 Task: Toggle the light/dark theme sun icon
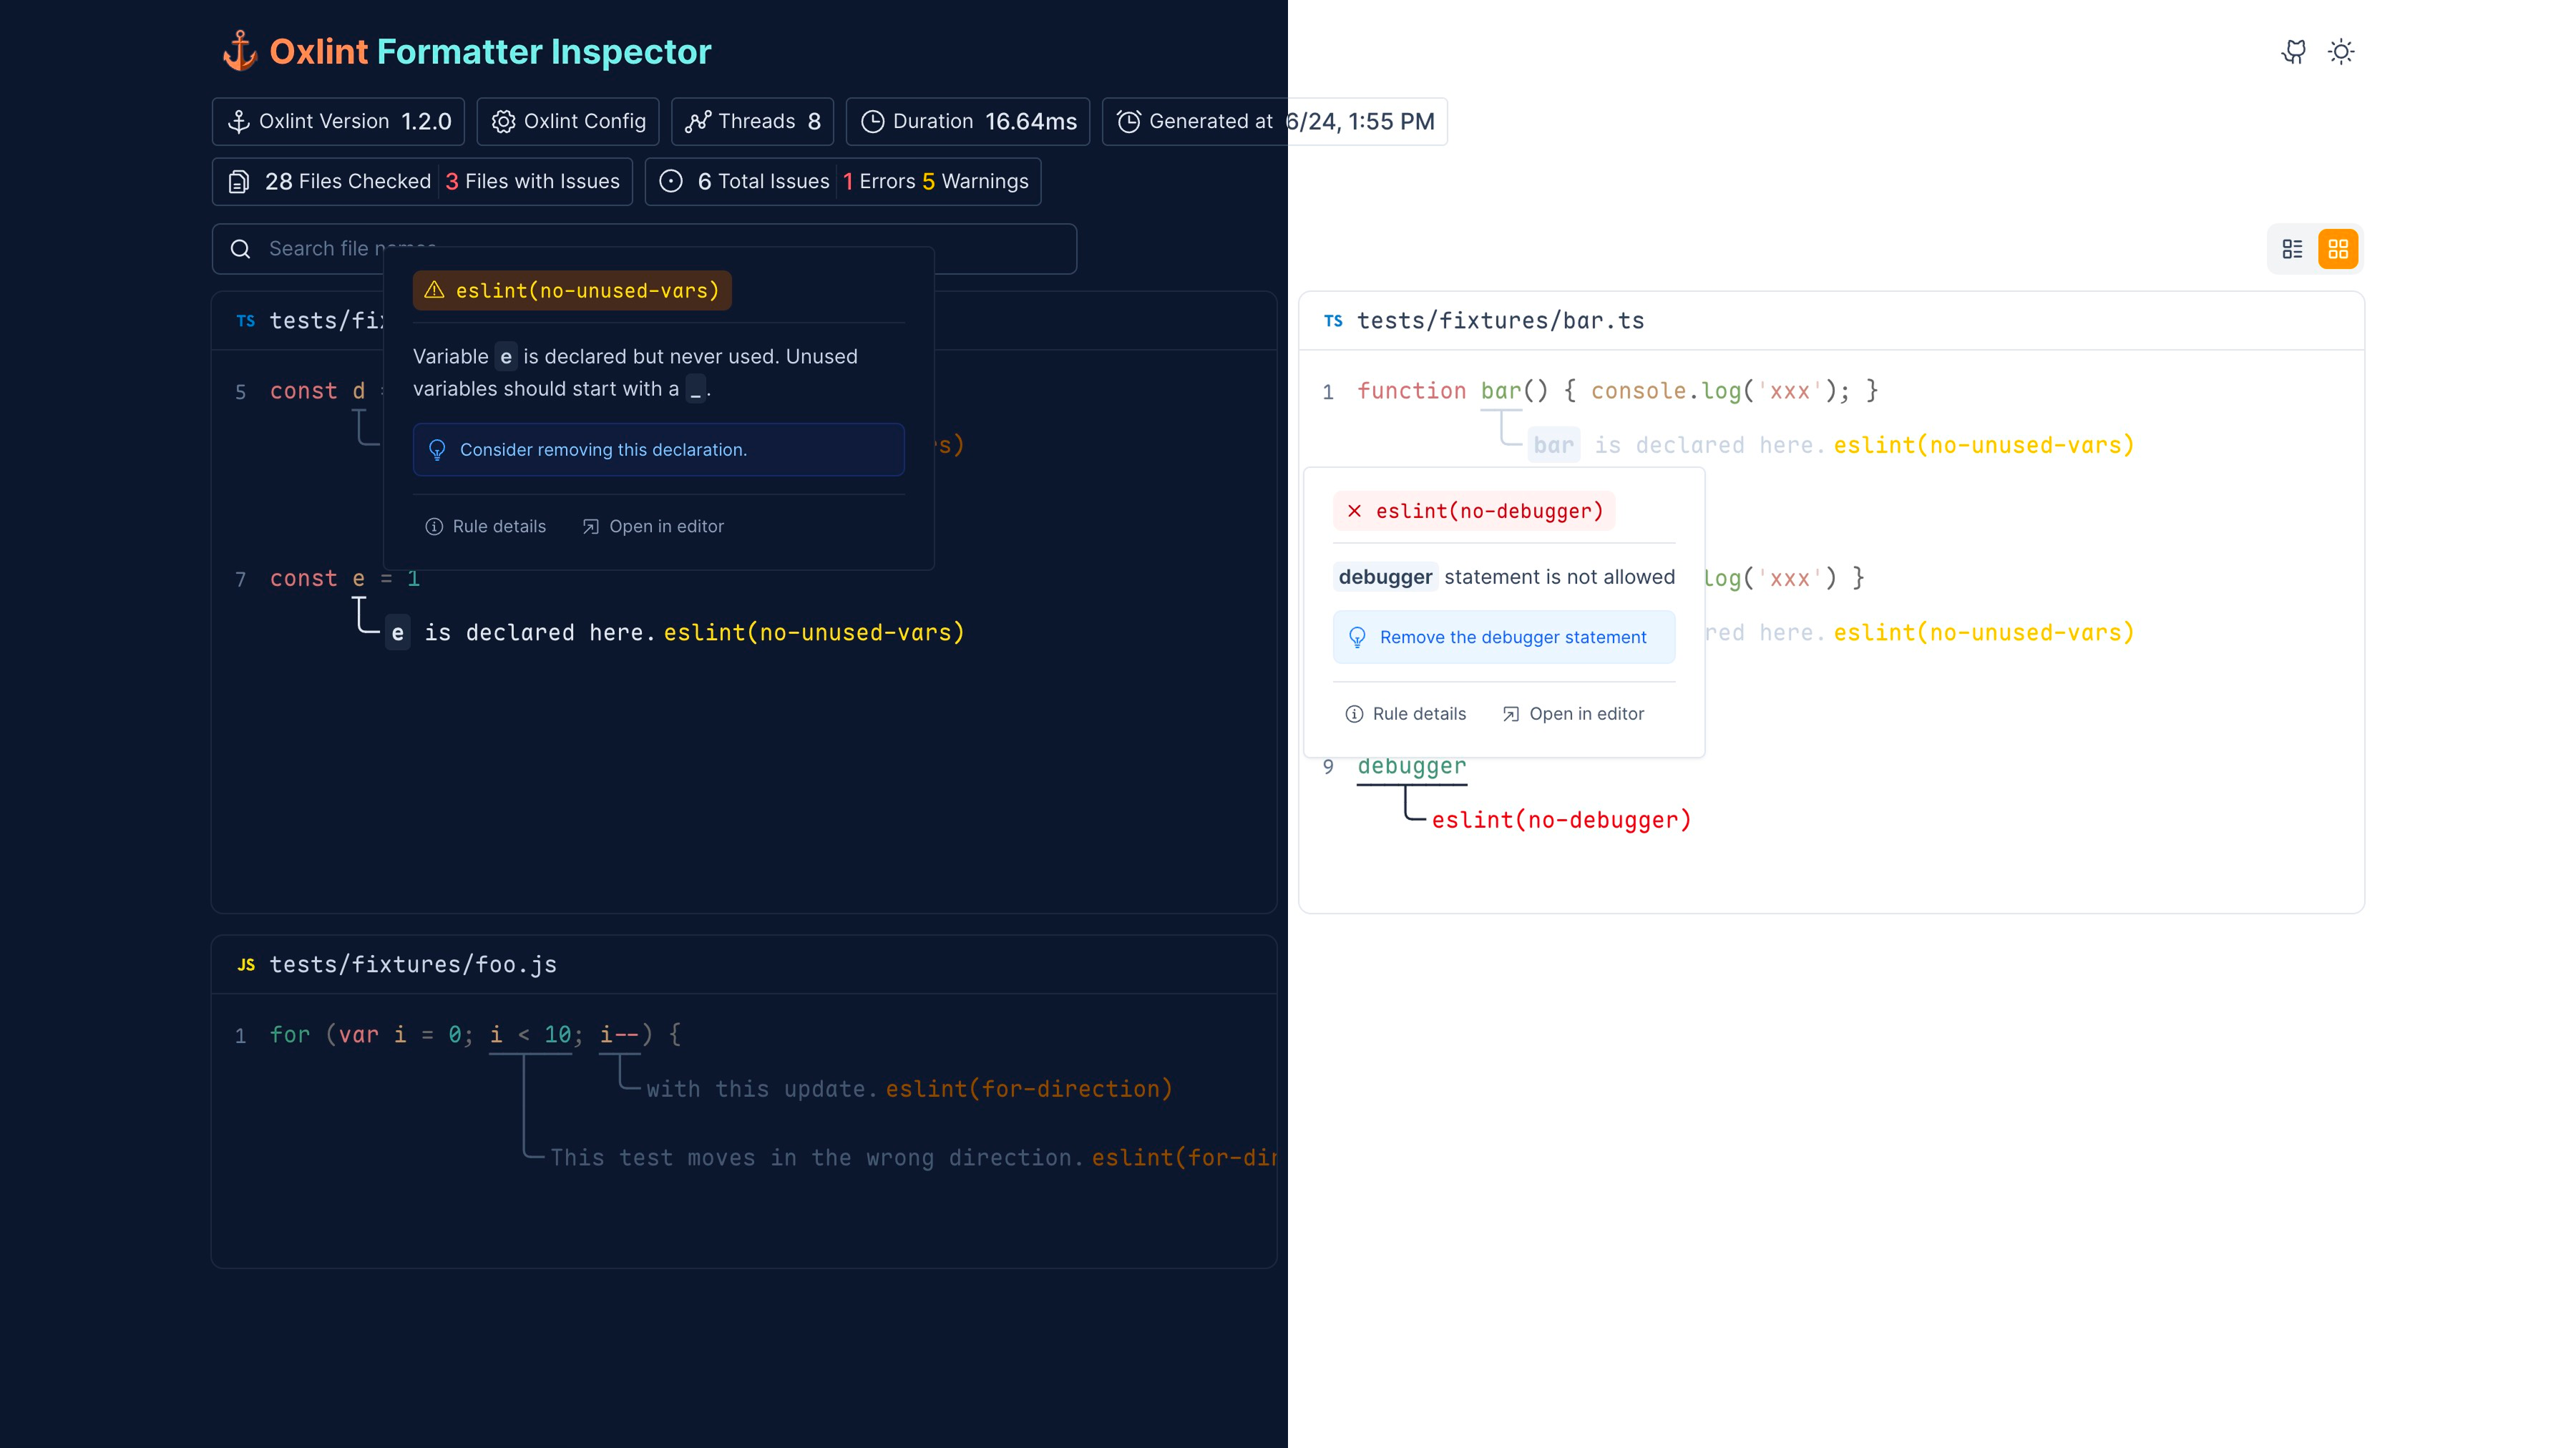[2341, 51]
